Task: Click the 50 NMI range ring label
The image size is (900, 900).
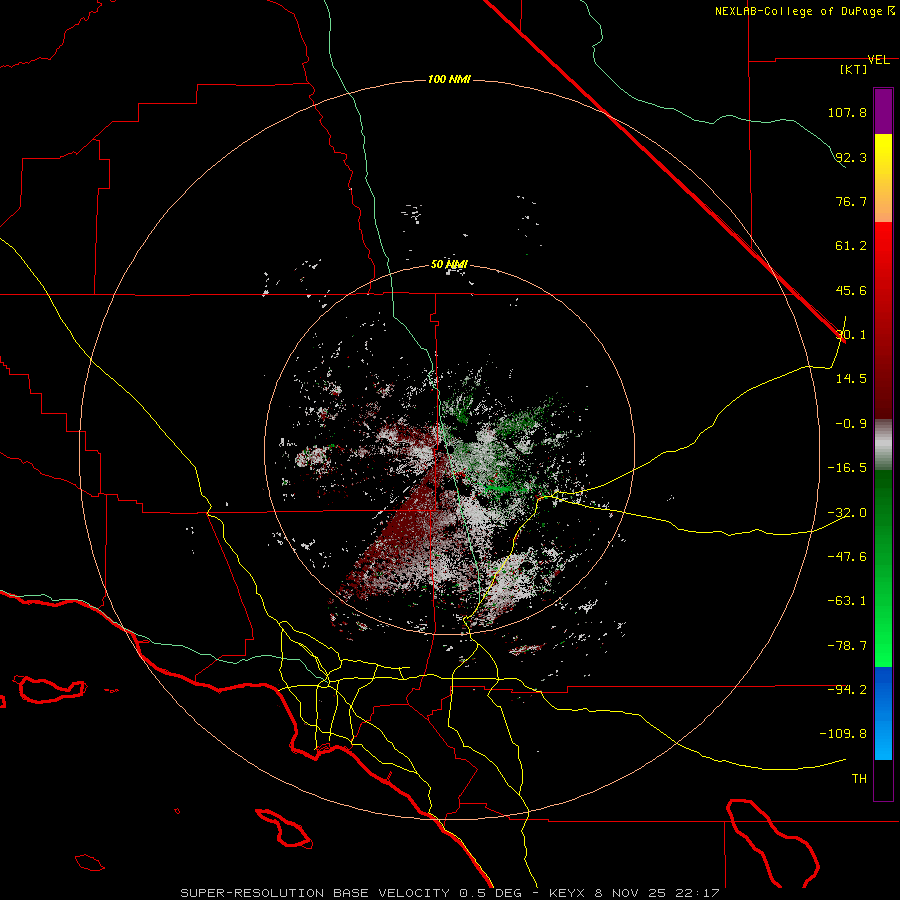Action: [x=449, y=265]
